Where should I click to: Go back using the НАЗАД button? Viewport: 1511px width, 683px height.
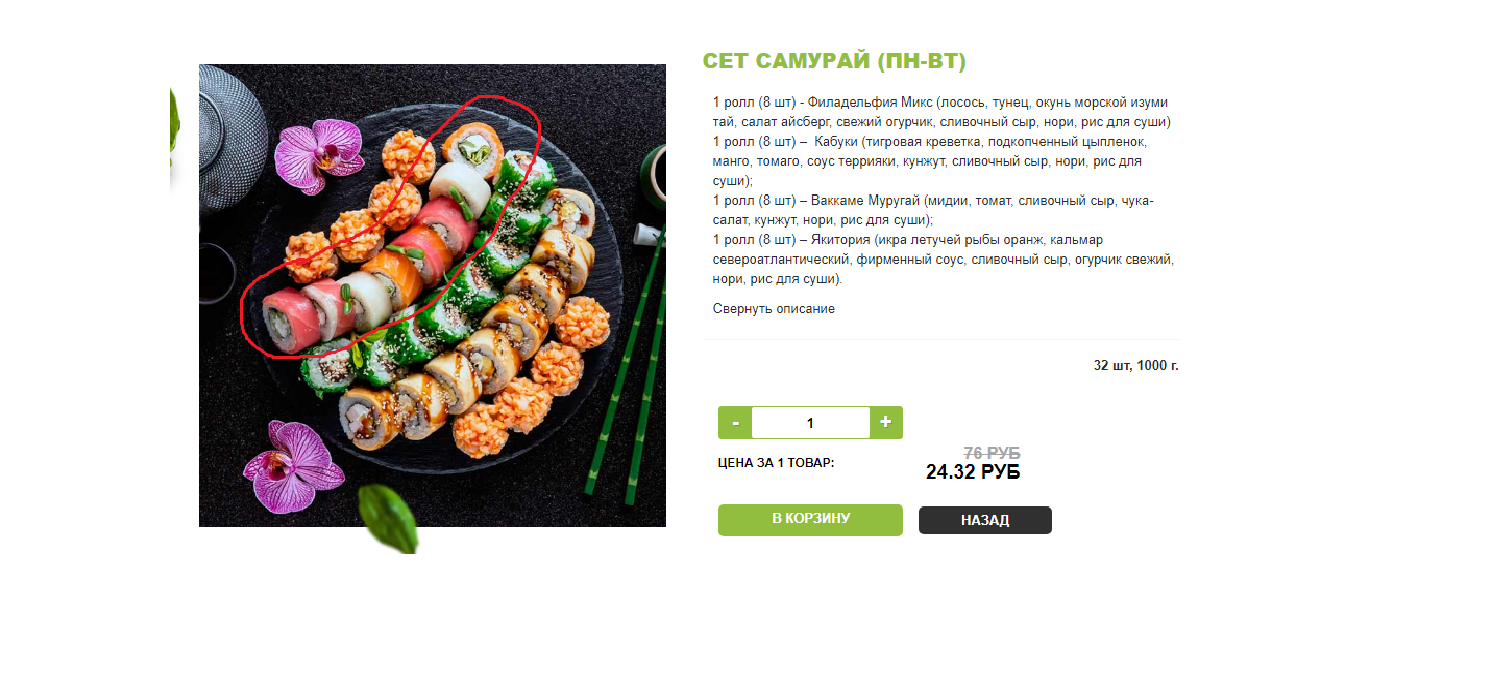pyautogui.click(x=985, y=520)
